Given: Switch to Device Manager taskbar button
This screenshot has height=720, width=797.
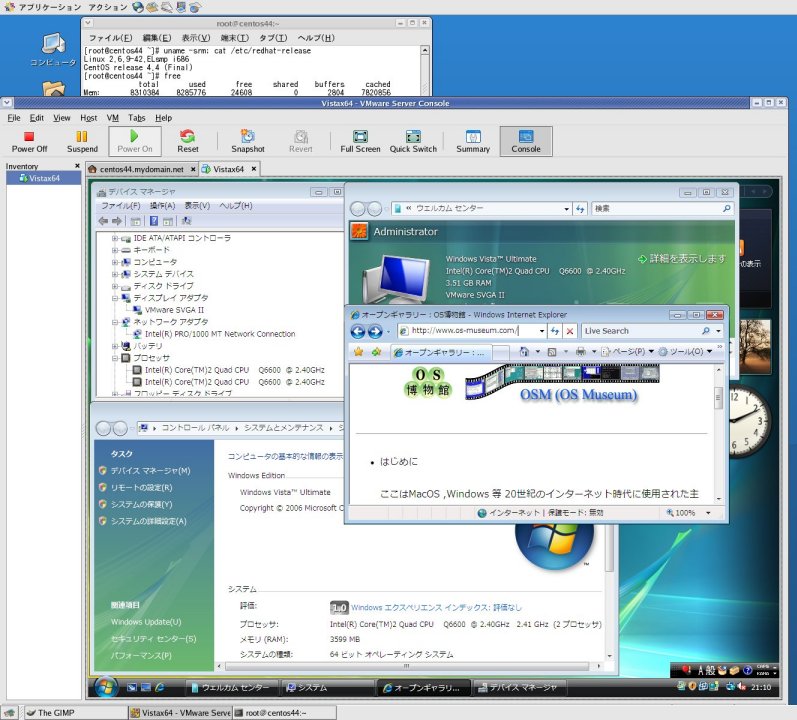Looking at the screenshot, I should pos(518,687).
